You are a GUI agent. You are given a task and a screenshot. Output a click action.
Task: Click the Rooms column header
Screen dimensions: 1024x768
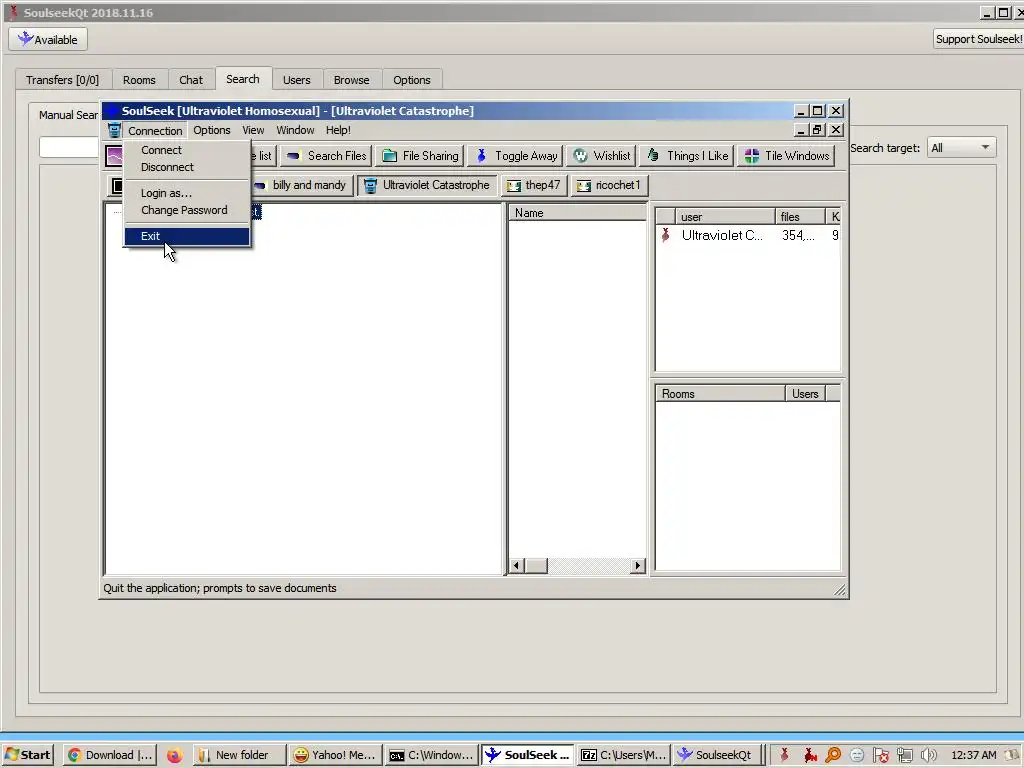pyautogui.click(x=720, y=394)
